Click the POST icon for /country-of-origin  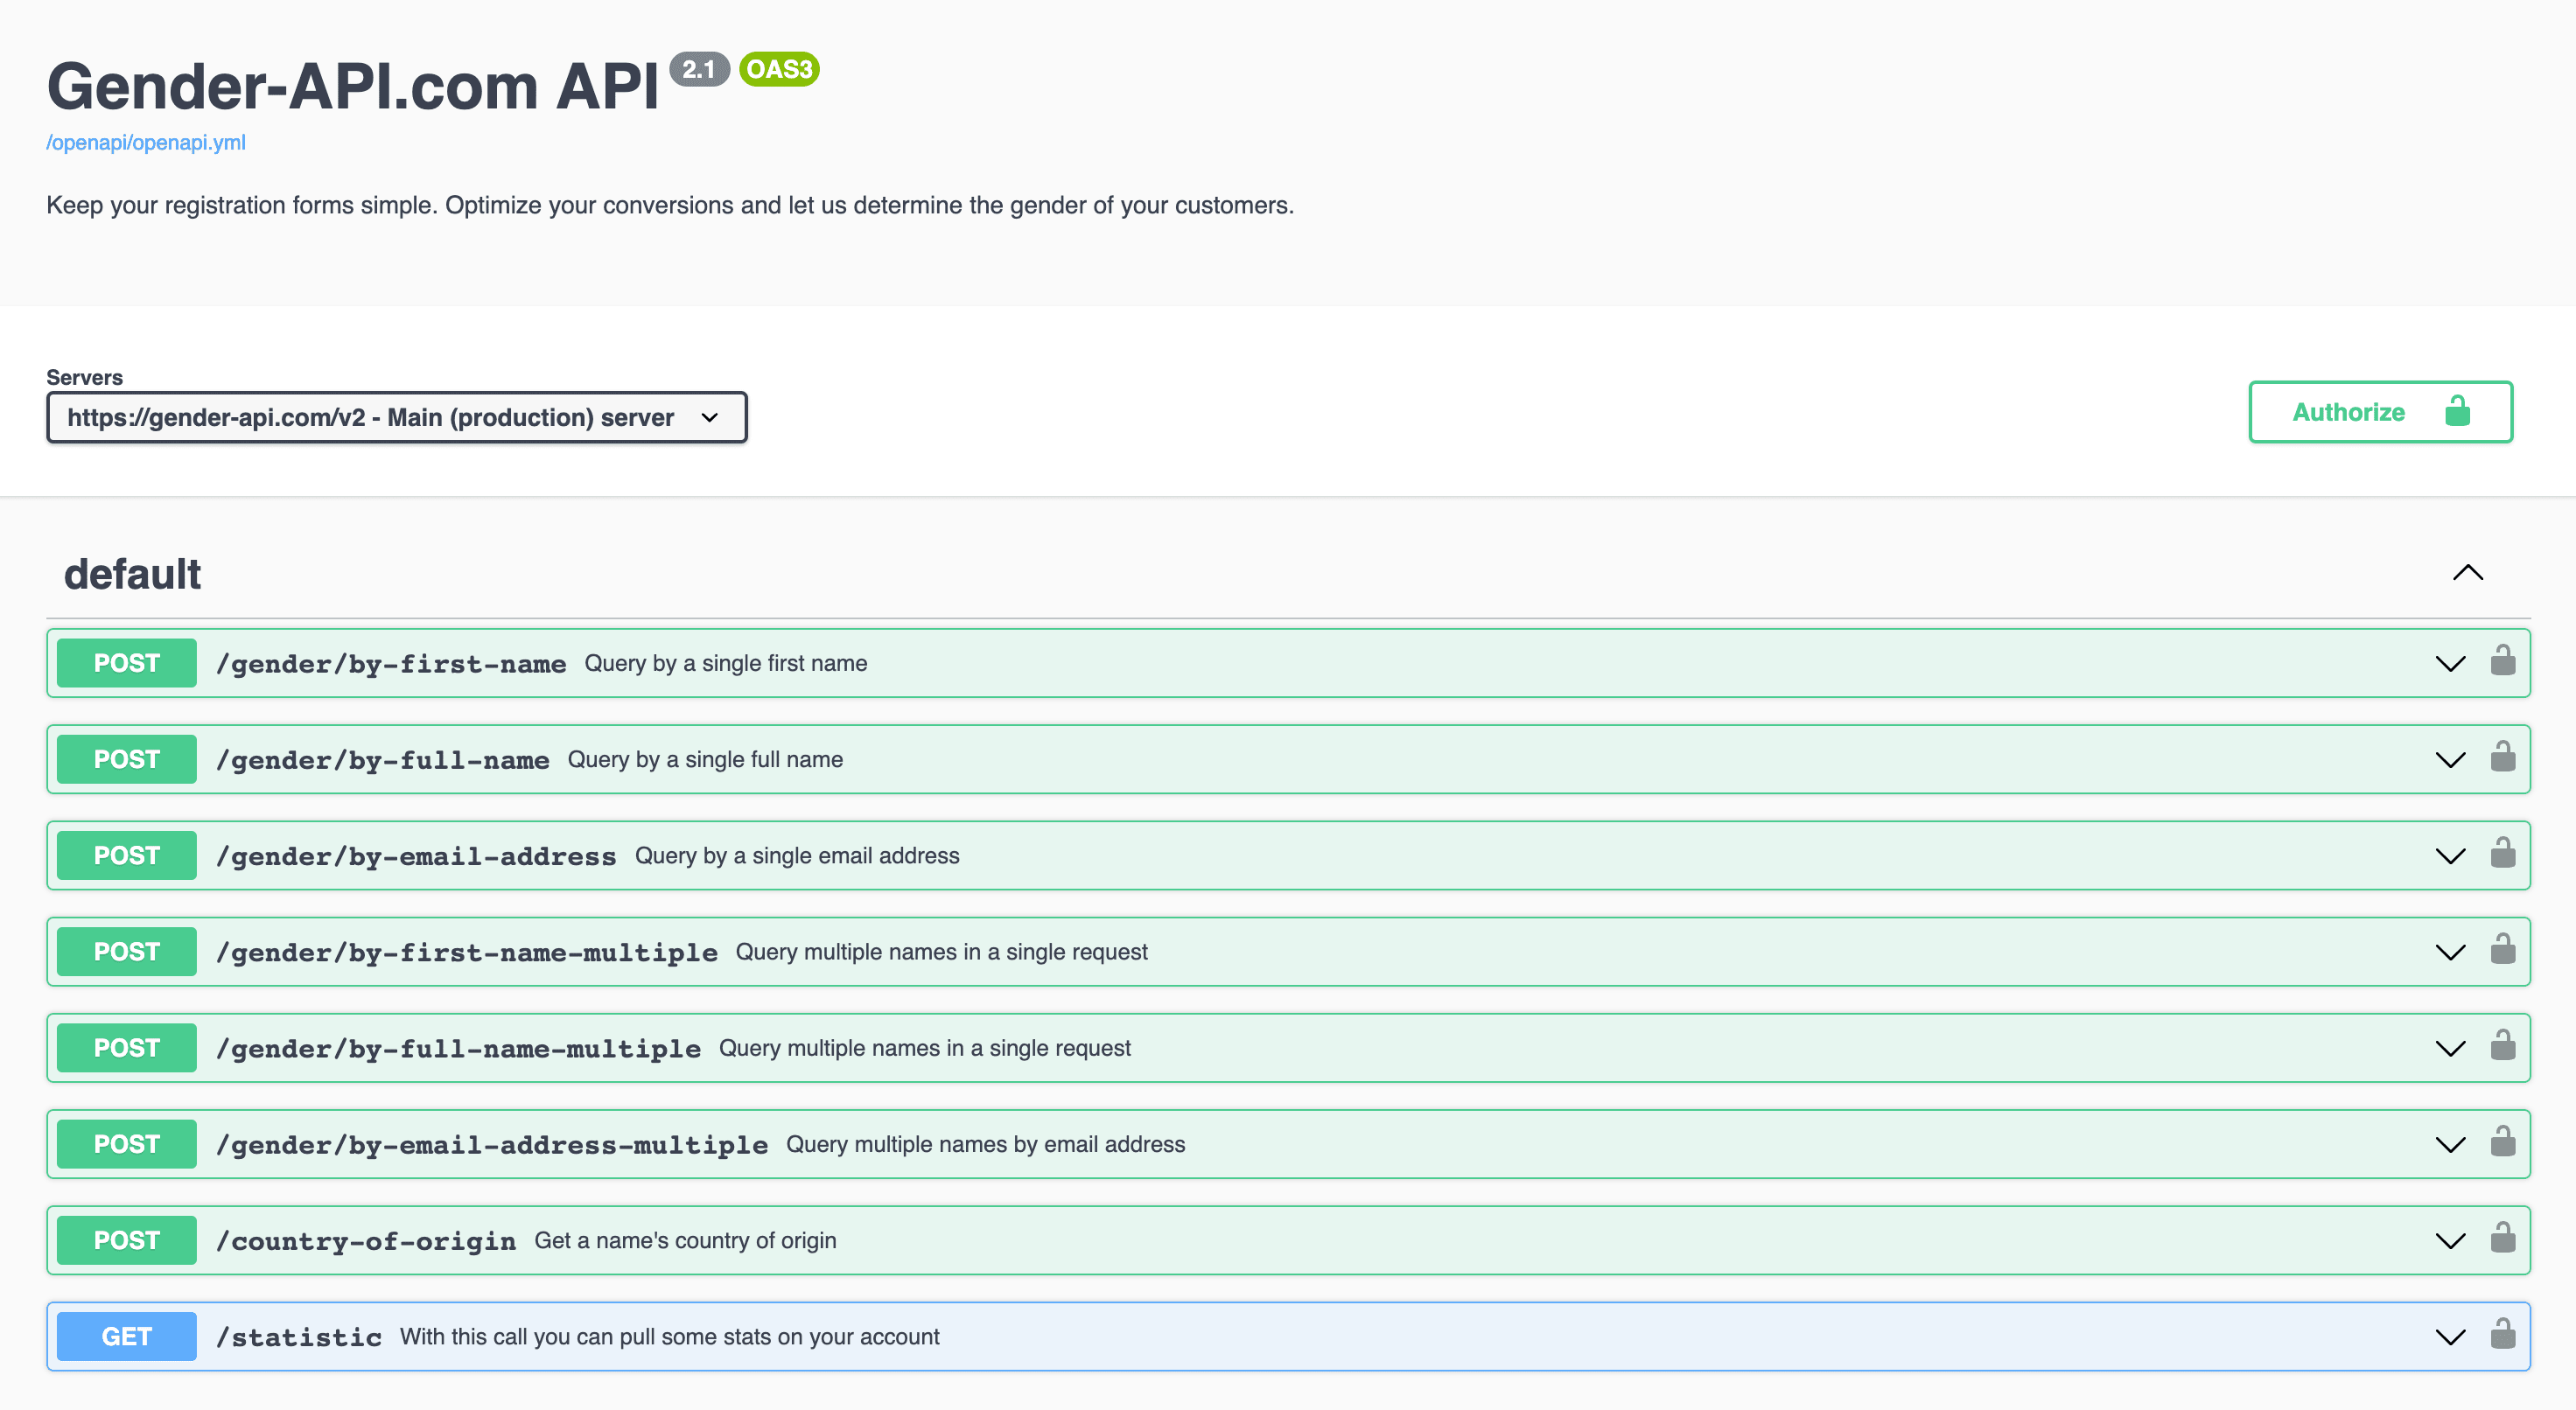click(127, 1239)
